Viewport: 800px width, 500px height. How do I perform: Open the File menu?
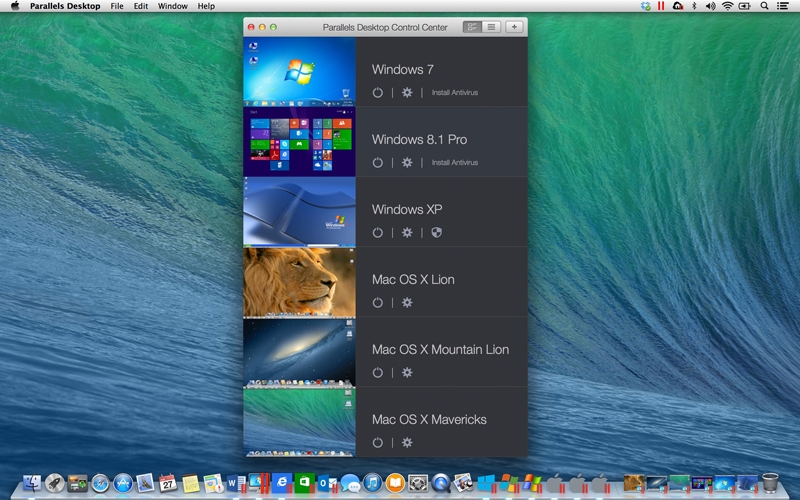click(x=117, y=6)
